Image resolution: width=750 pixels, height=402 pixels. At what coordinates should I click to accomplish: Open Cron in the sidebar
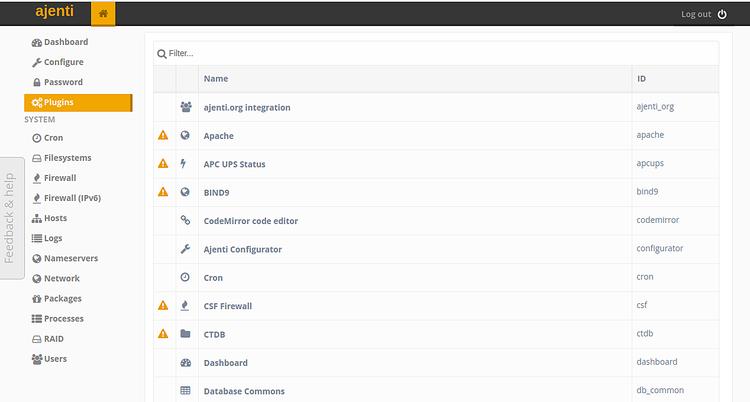[47, 138]
